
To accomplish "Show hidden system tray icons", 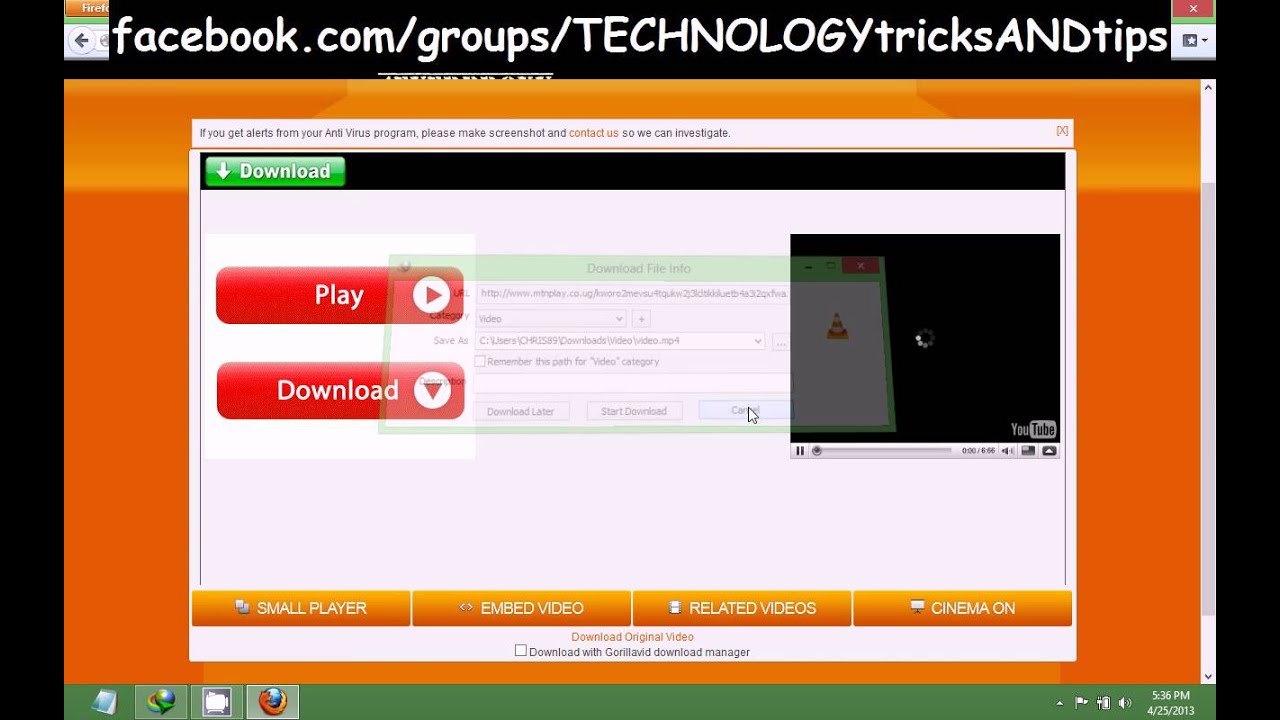I will [1059, 703].
